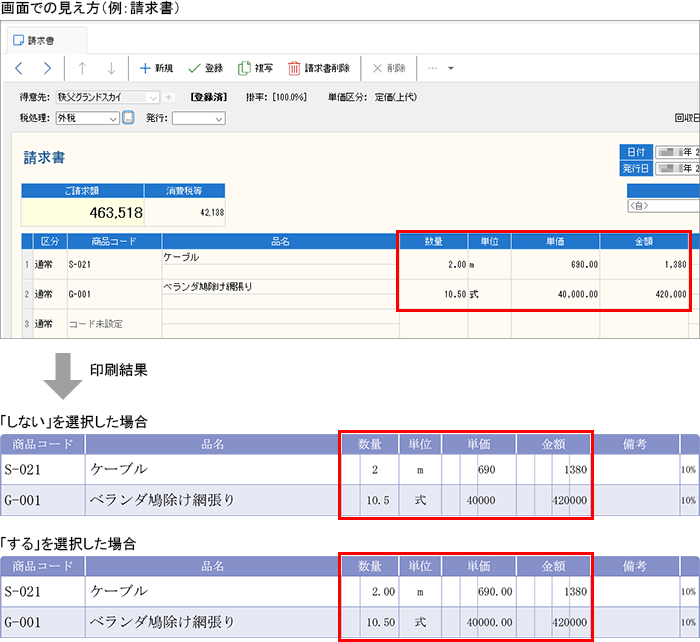Click the 単位 column header in entry grid
Image resolution: width=700 pixels, height=642 pixels.
pyautogui.click(x=490, y=242)
